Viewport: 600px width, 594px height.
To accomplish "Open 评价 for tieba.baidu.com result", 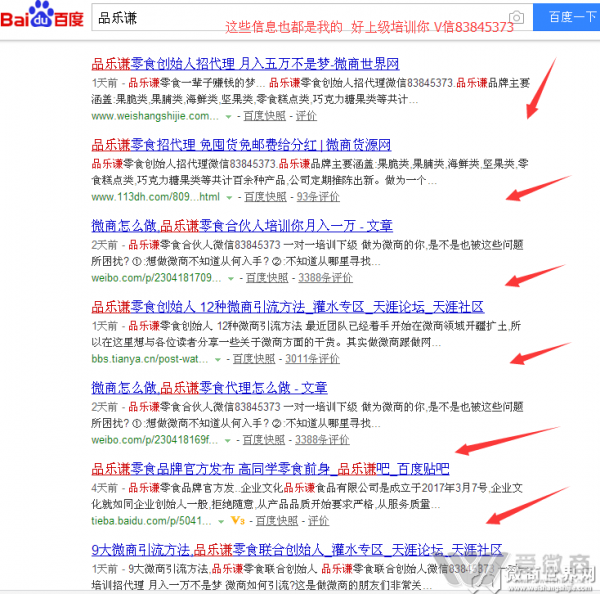I will point(318,521).
